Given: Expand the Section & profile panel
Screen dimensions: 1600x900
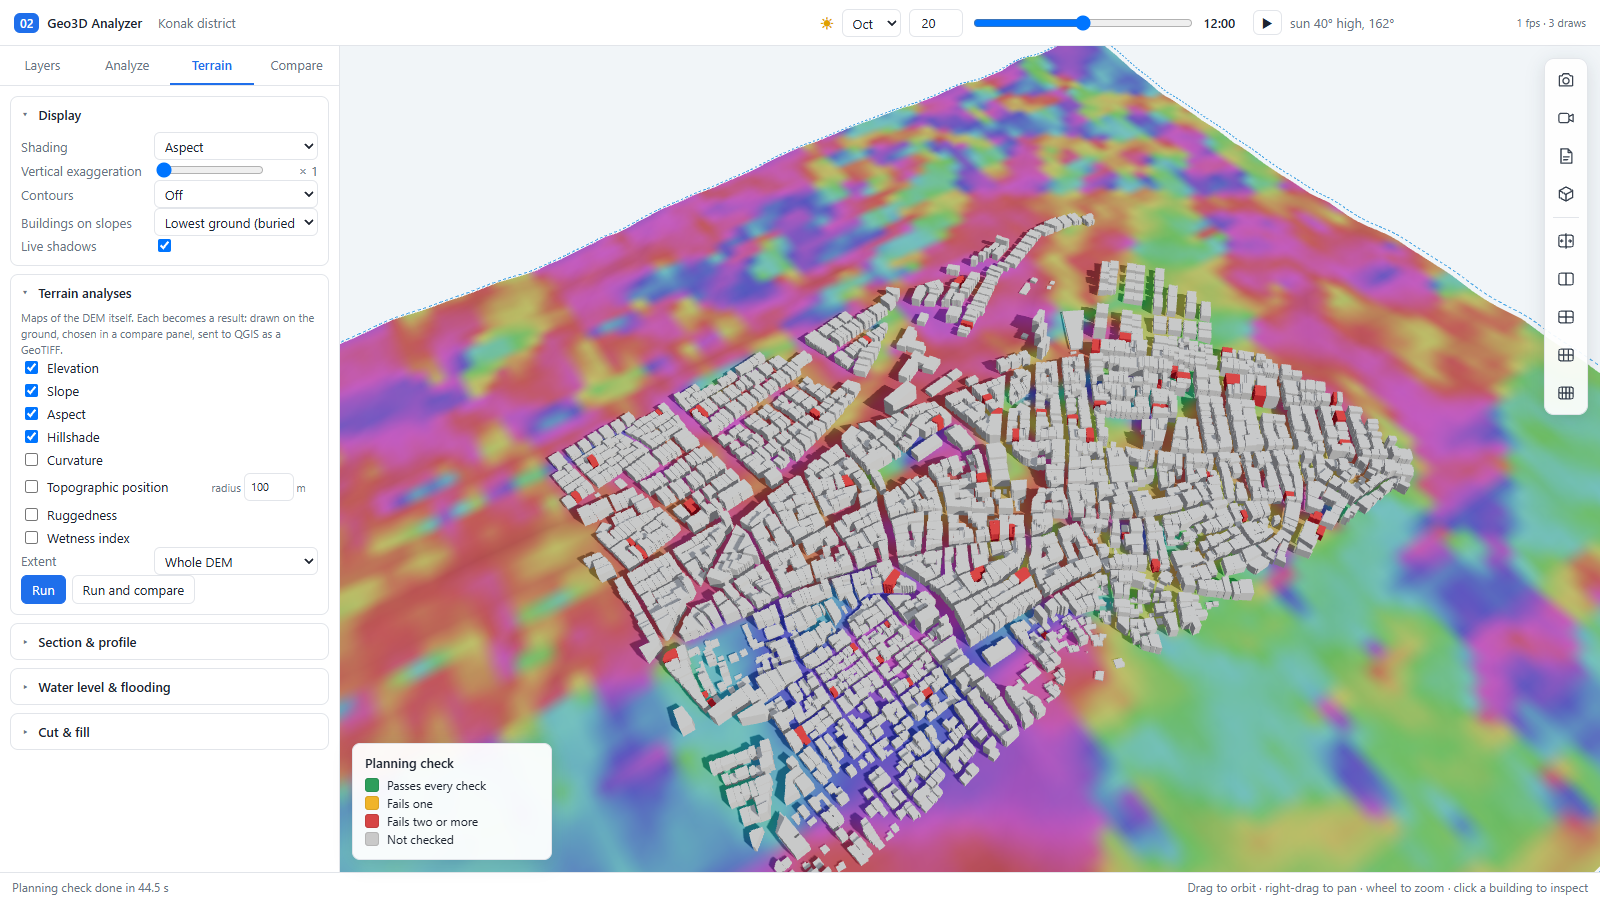Looking at the screenshot, I should (x=169, y=642).
